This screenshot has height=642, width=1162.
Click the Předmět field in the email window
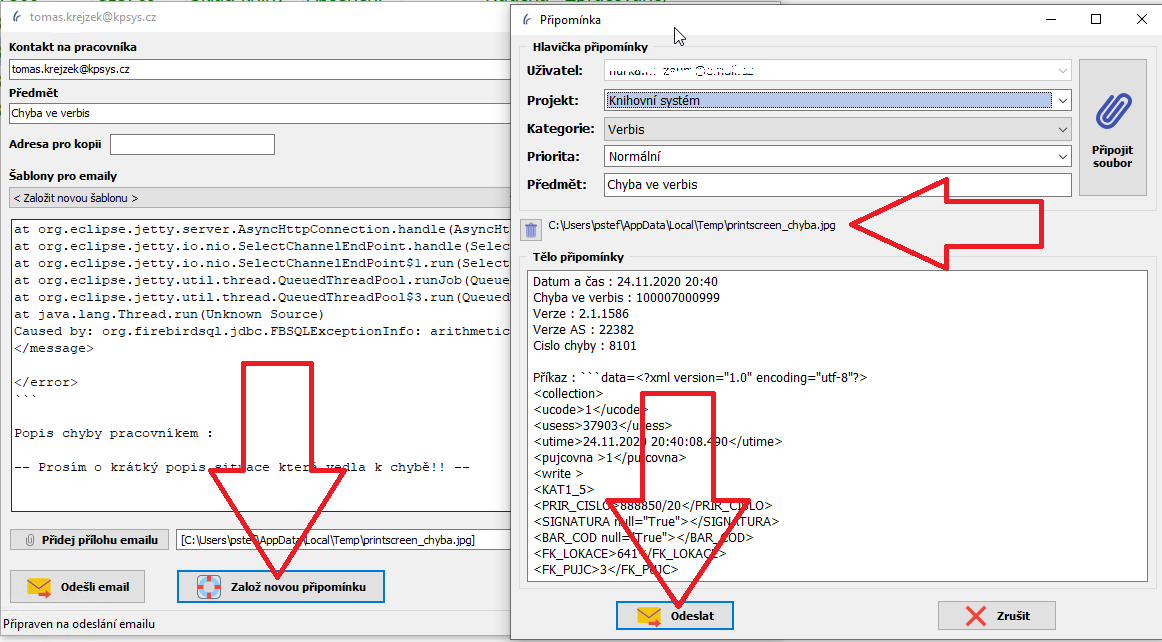pyautogui.click(x=259, y=113)
